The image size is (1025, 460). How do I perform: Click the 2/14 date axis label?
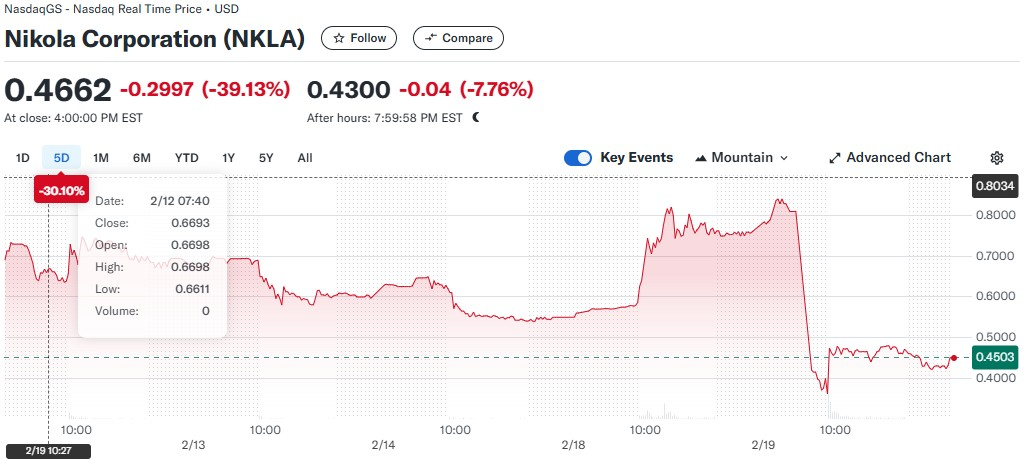pos(383,445)
